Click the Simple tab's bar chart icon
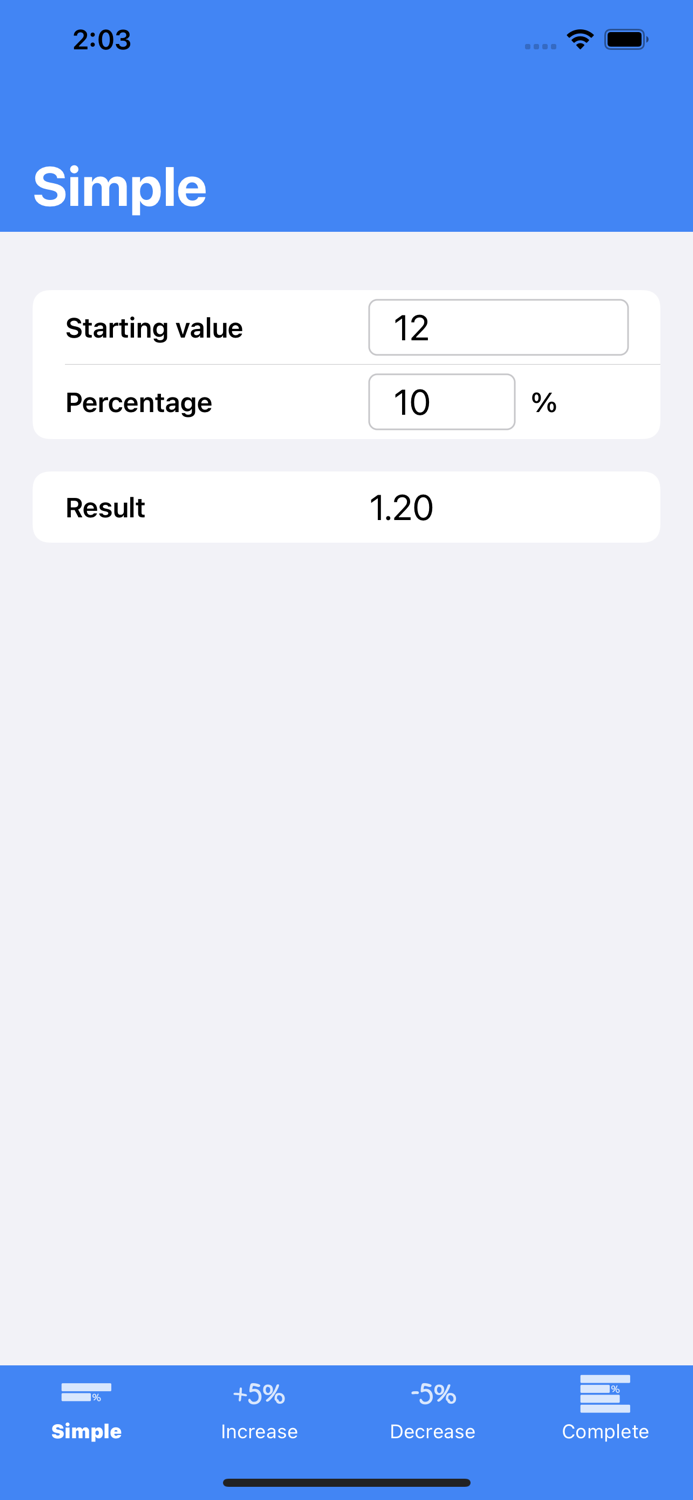 pos(85,1393)
